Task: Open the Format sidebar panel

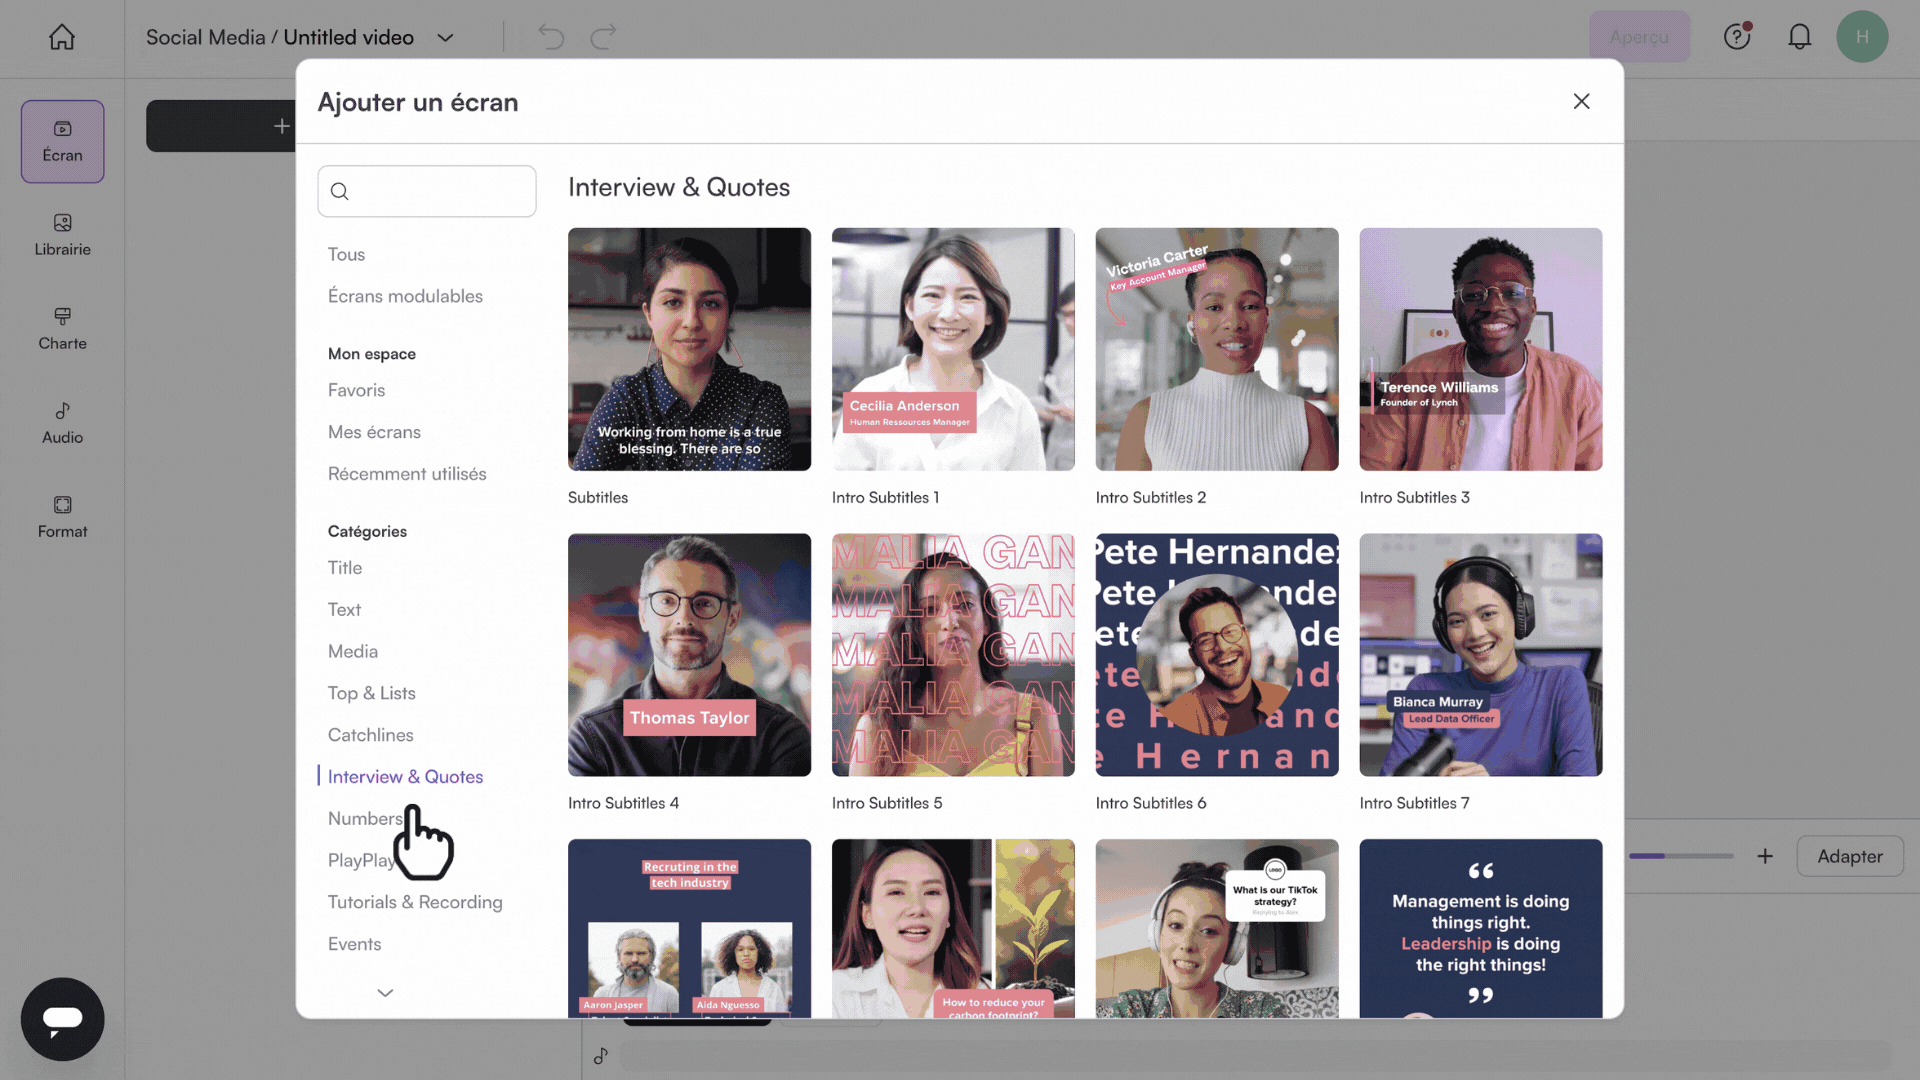Action: [x=62, y=516]
